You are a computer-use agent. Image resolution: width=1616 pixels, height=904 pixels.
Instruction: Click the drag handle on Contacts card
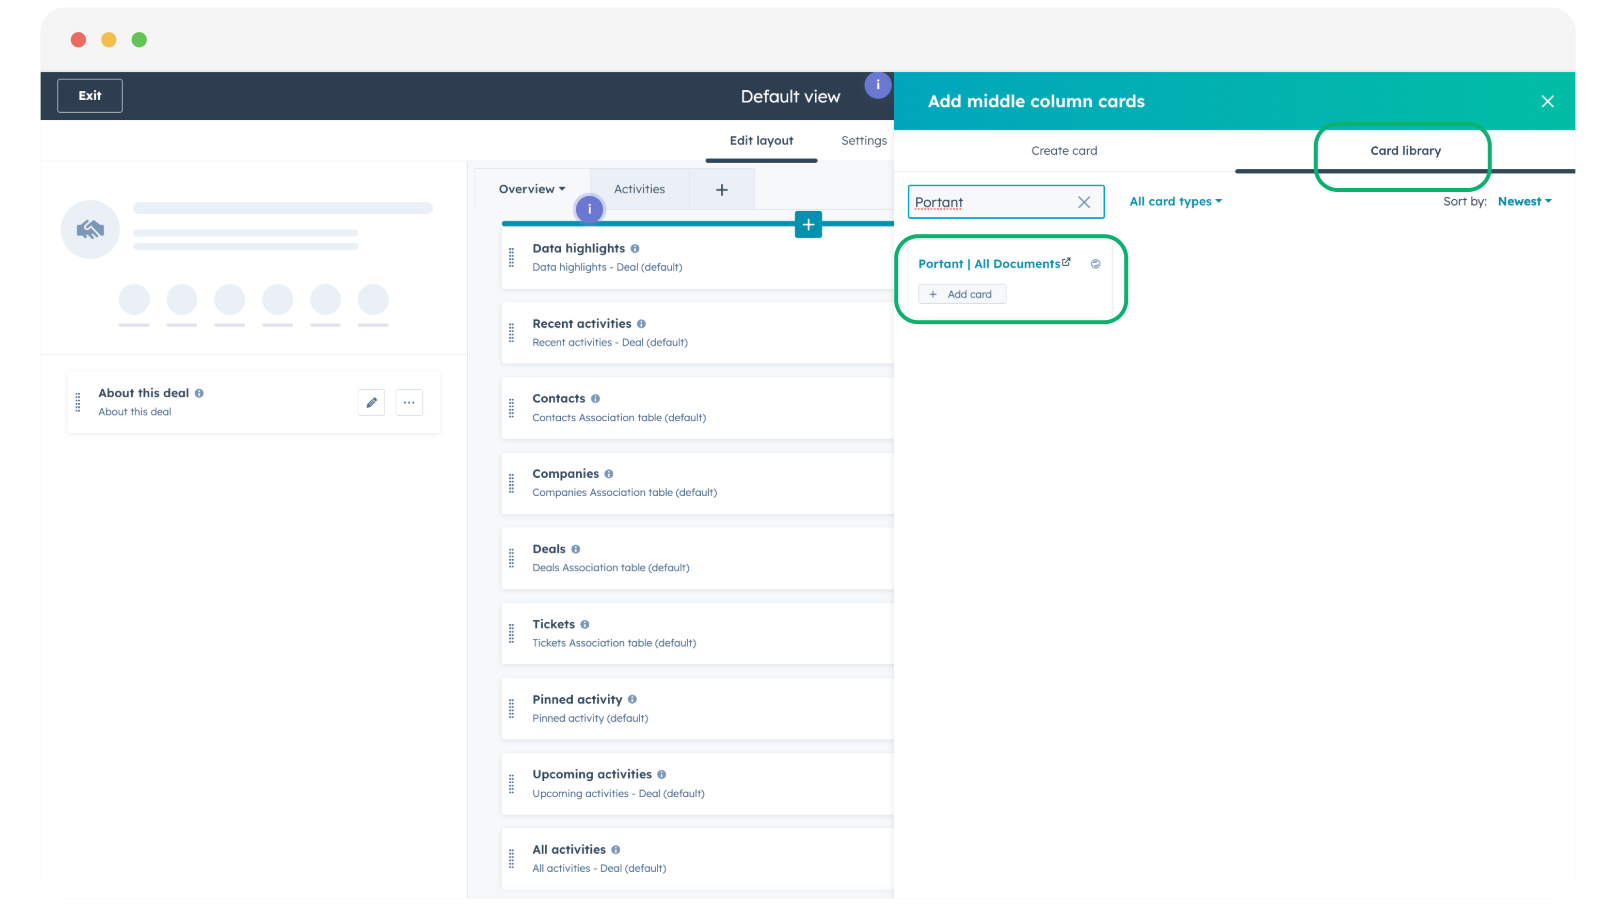(512, 408)
